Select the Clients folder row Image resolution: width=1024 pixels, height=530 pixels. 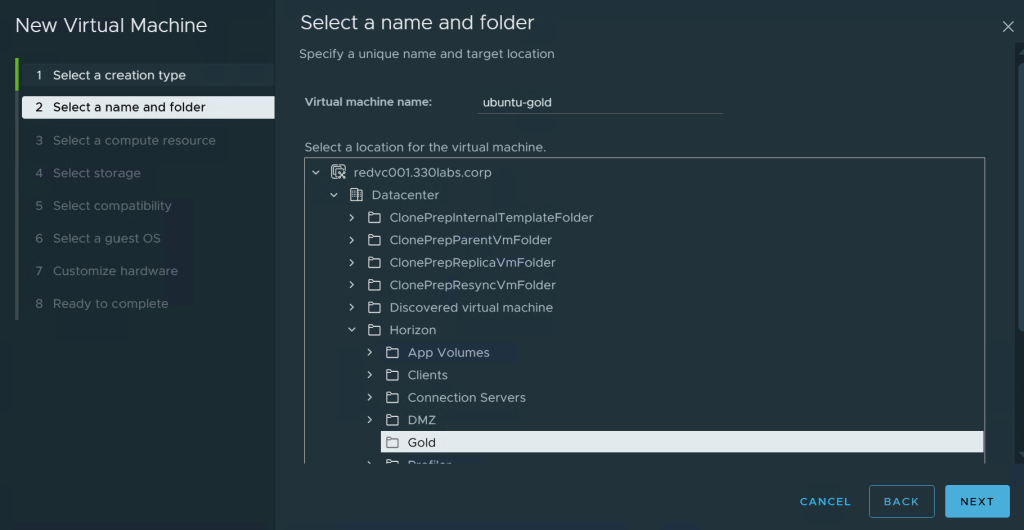(x=427, y=375)
